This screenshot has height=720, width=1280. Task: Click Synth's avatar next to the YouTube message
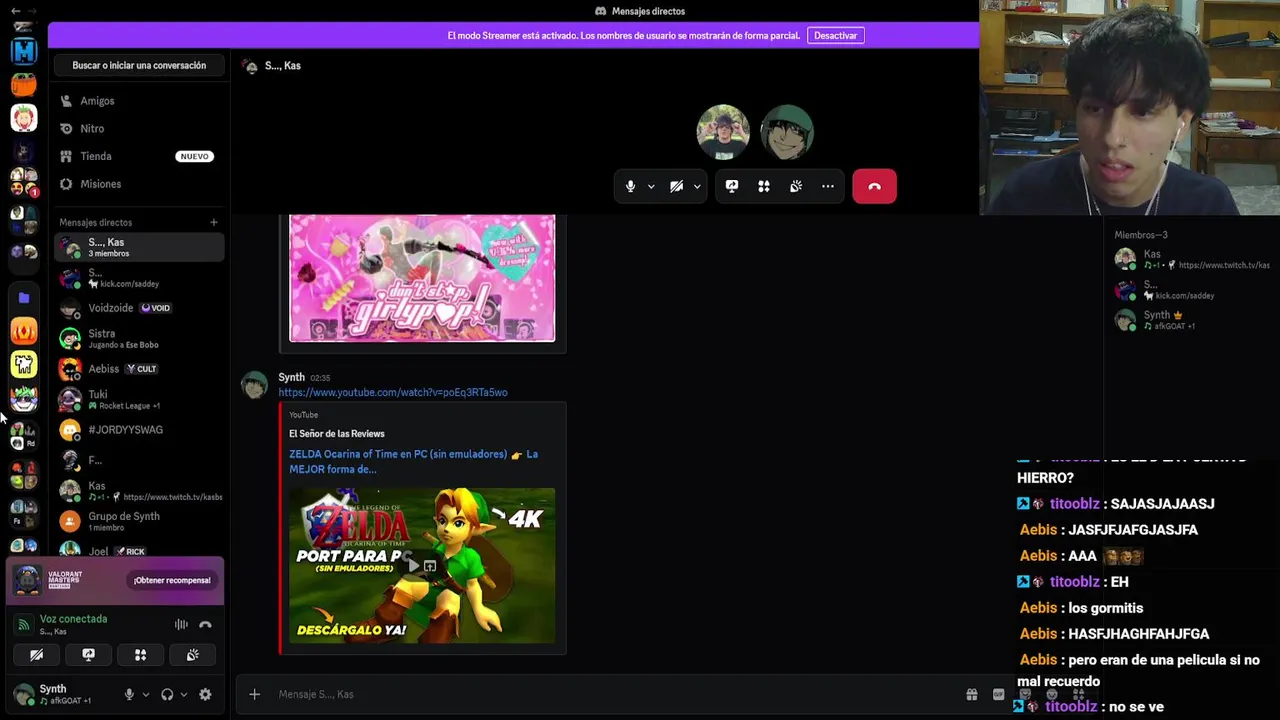pyautogui.click(x=254, y=385)
